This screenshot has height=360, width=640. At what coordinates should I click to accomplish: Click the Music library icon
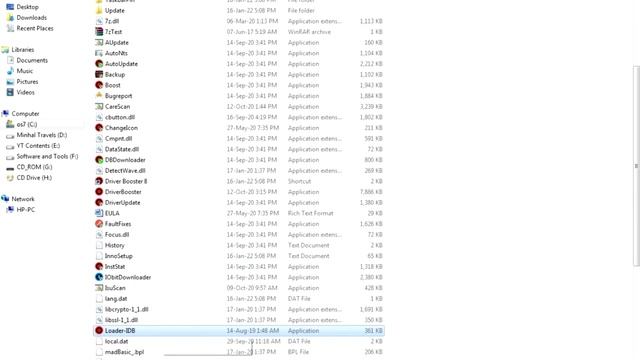pos(10,71)
